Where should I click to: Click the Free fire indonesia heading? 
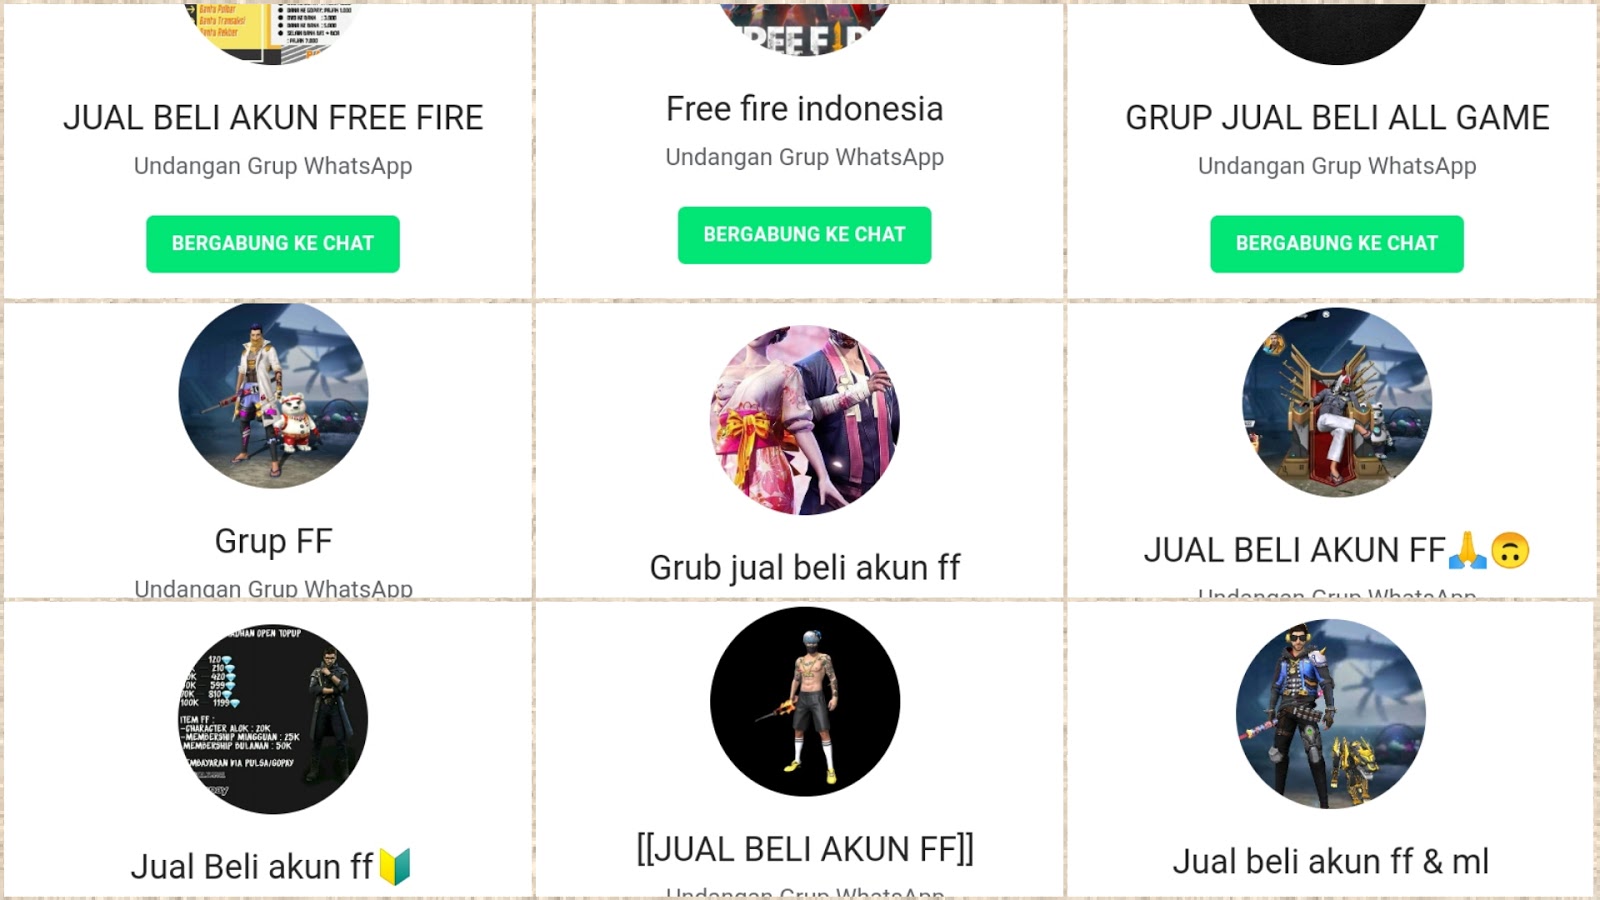click(x=805, y=109)
